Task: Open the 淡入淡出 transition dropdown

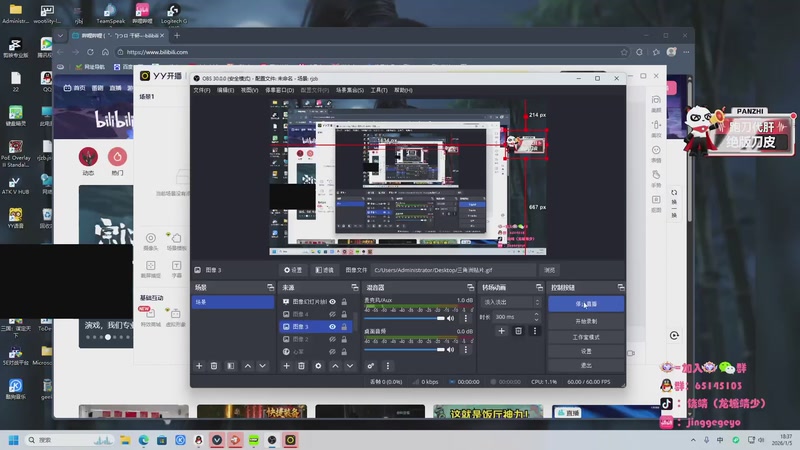Action: [x=510, y=302]
